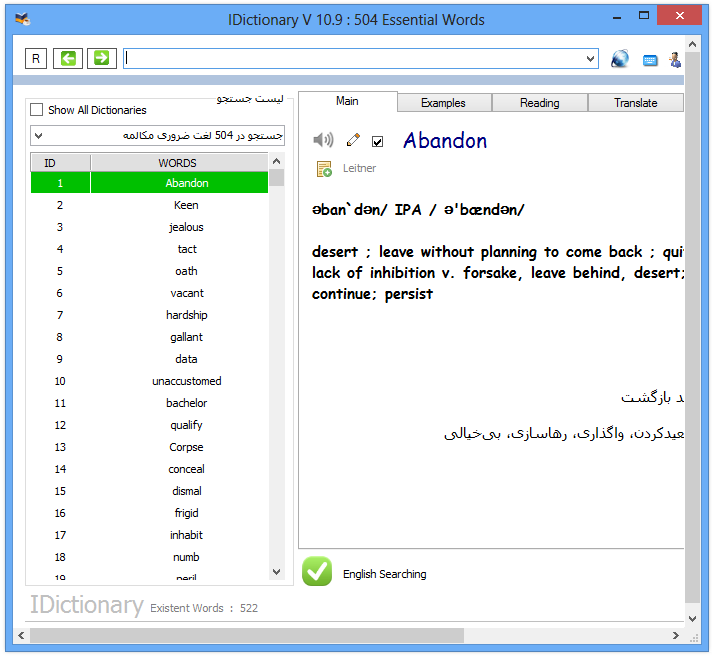
Task: Click the green checkmark English Searching icon
Action: point(317,571)
